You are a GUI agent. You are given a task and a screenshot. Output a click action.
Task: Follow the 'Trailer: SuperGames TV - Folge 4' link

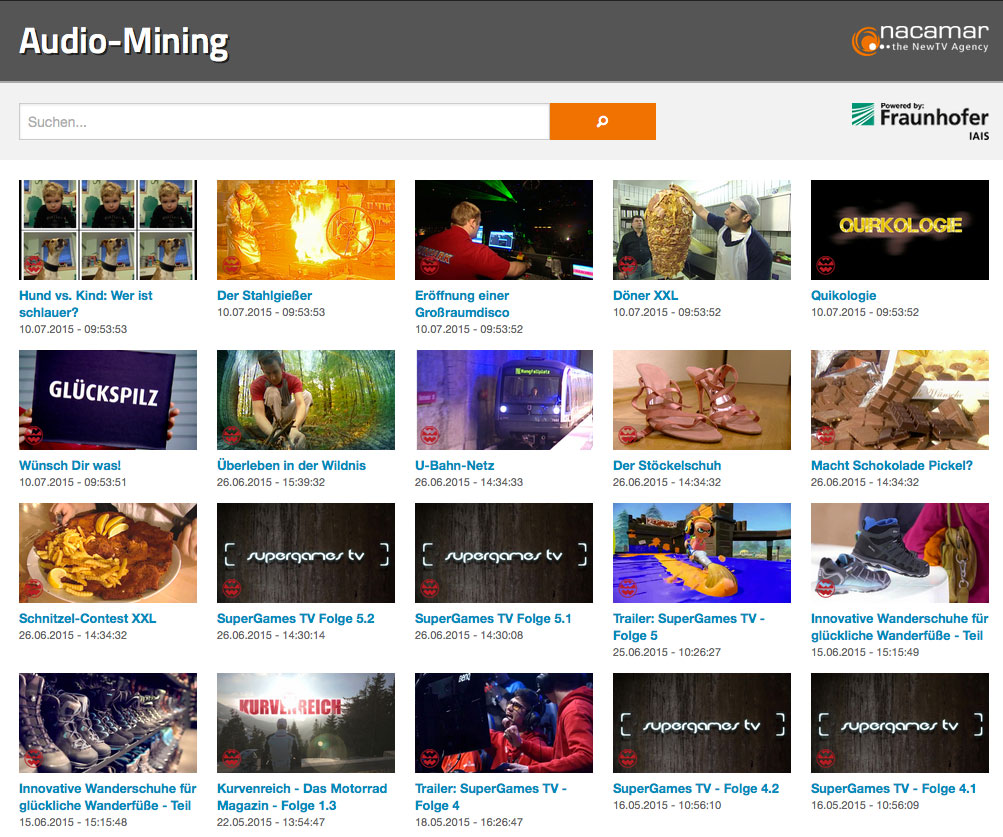click(491, 797)
